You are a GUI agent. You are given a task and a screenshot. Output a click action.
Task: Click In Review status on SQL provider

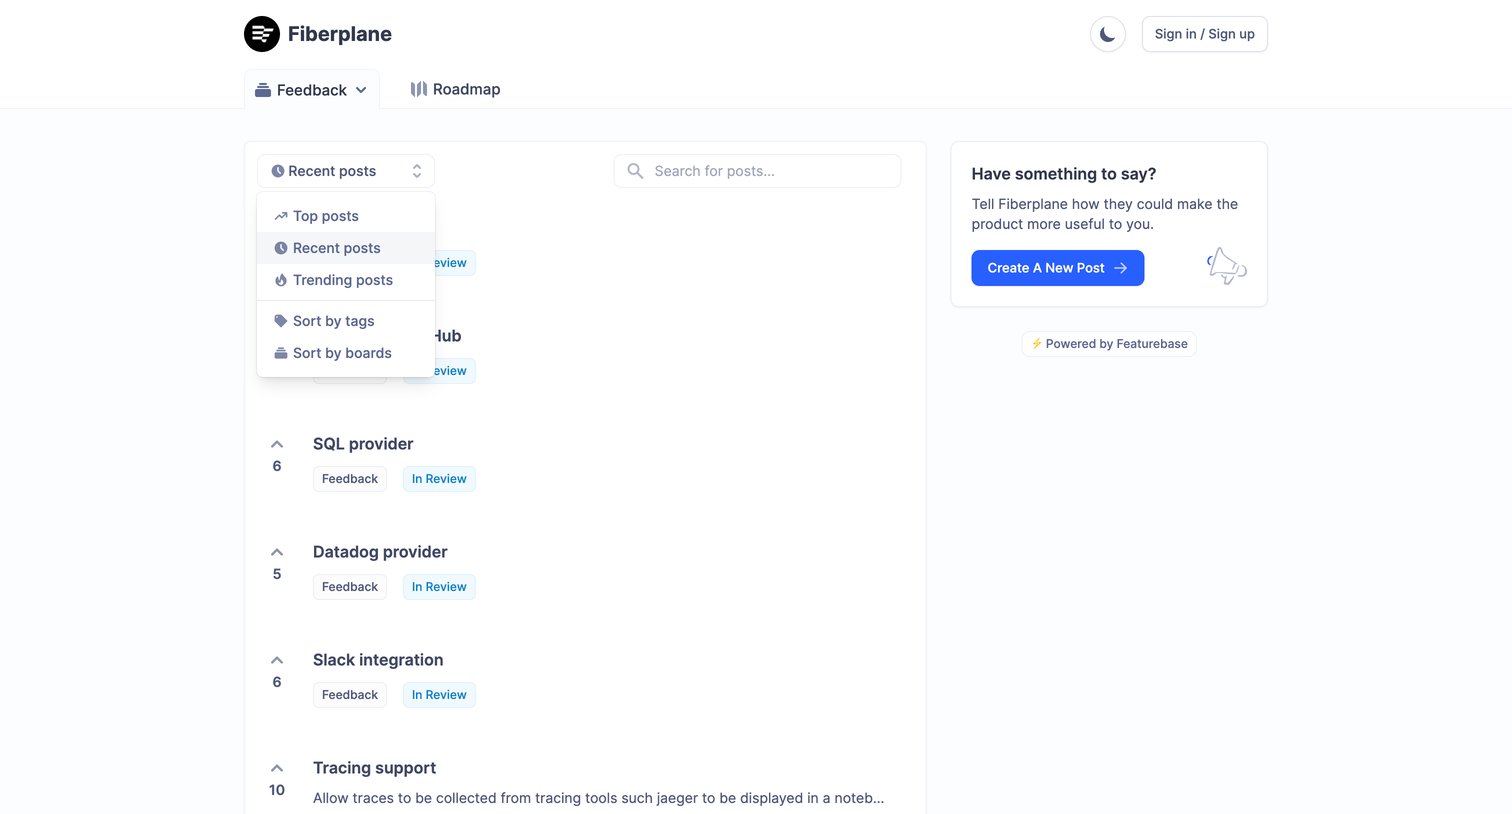click(x=439, y=479)
